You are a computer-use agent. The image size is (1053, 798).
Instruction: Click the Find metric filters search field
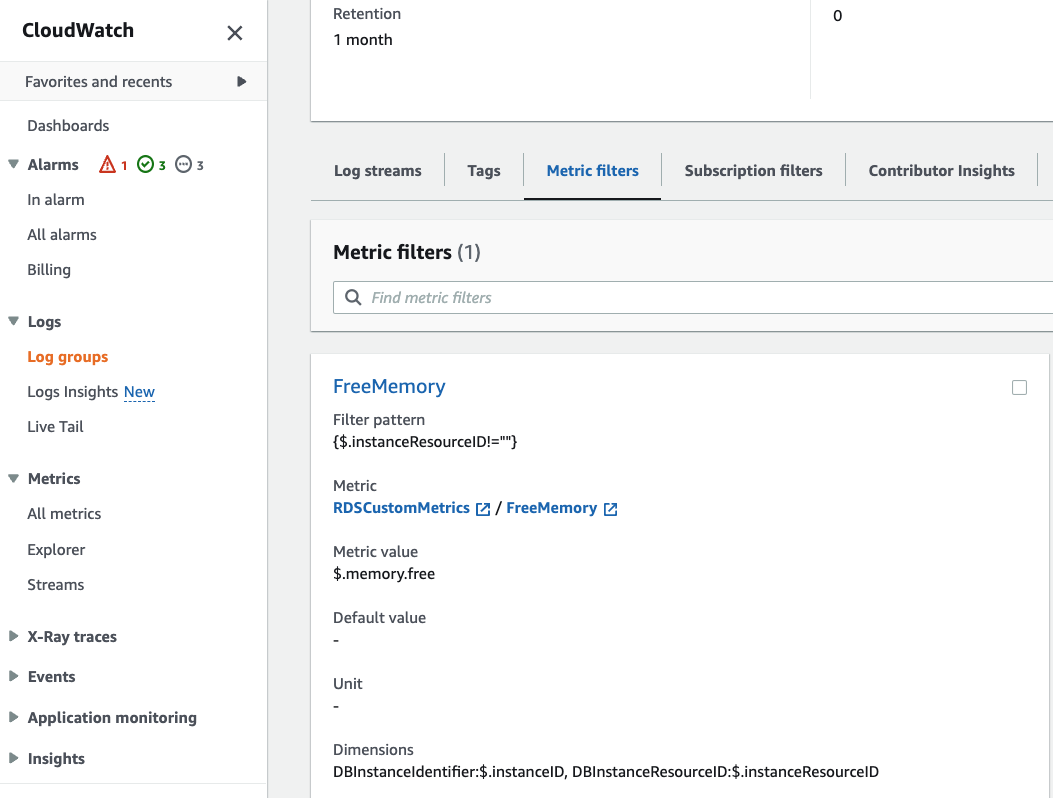pos(693,298)
